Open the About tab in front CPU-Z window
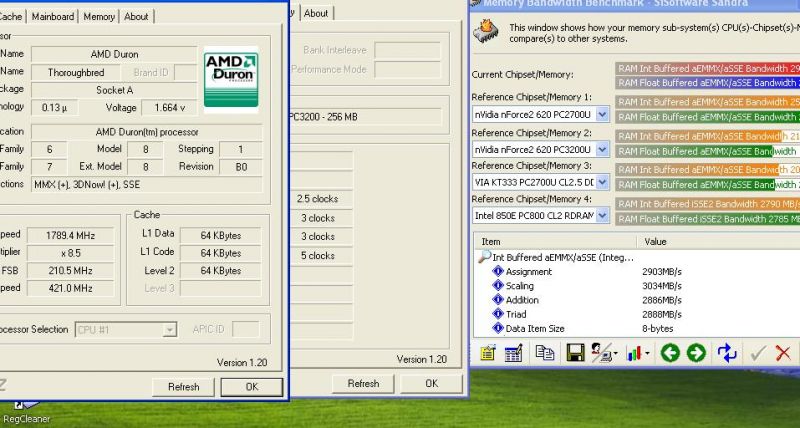 point(136,16)
